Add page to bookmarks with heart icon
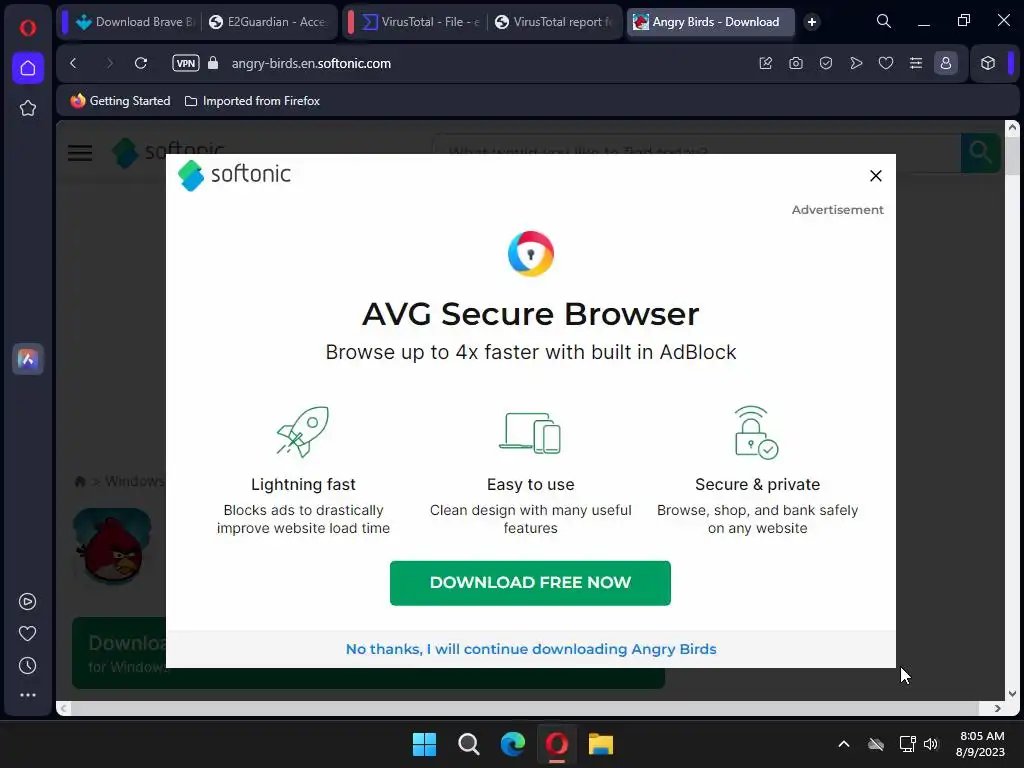This screenshot has width=1024, height=768. click(x=886, y=63)
